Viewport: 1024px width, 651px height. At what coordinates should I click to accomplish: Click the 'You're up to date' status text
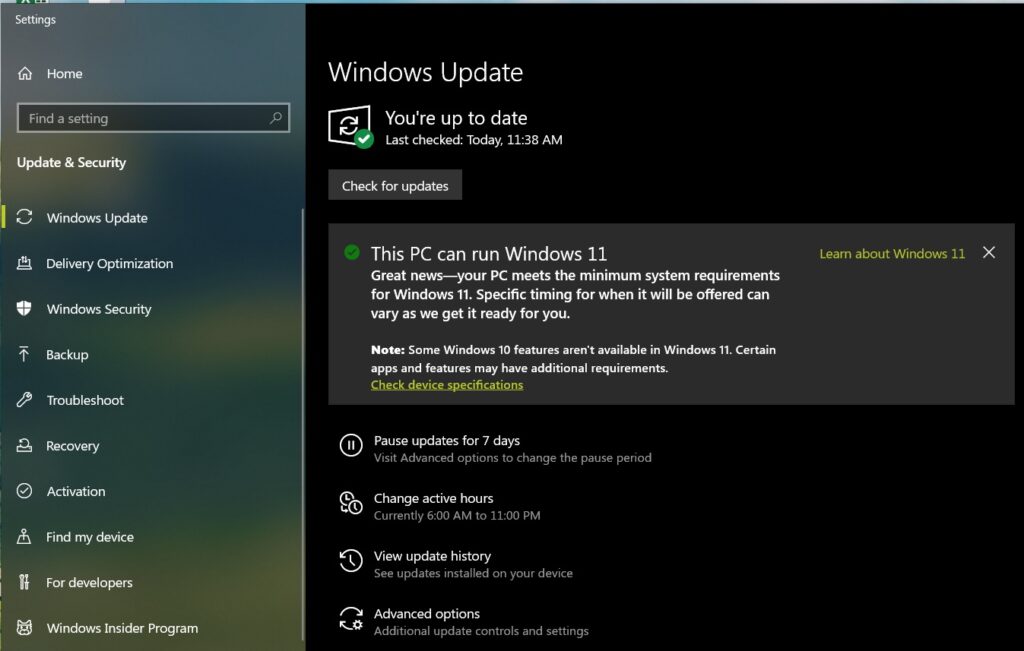pos(456,118)
